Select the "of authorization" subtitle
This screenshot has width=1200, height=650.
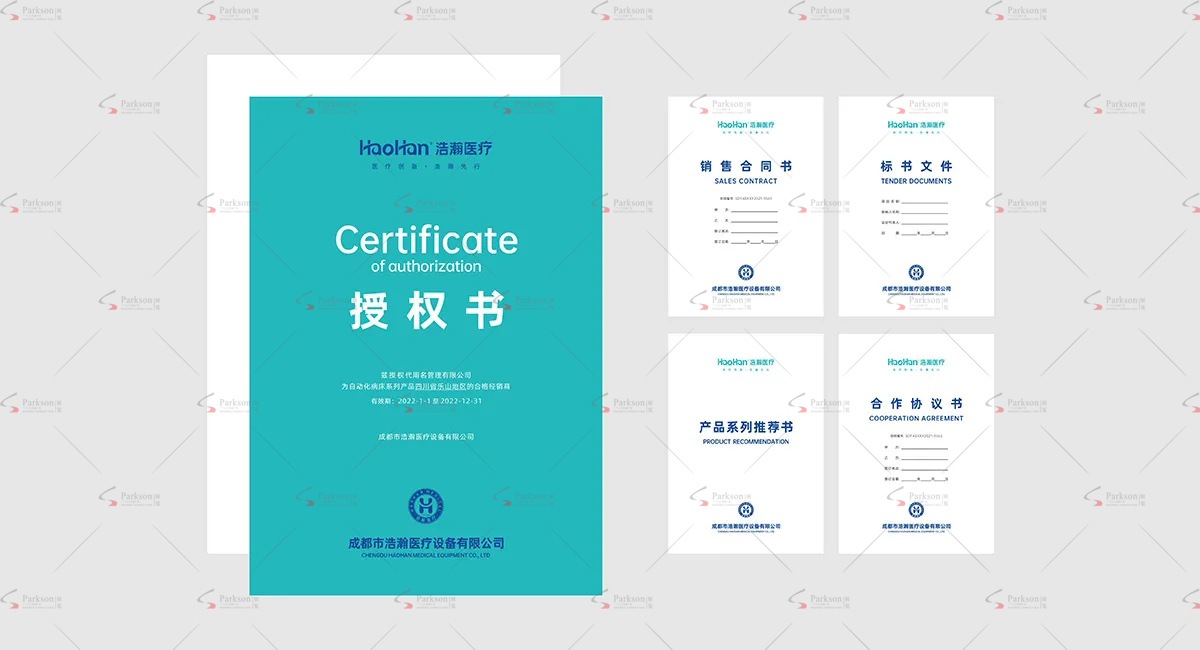tap(426, 267)
